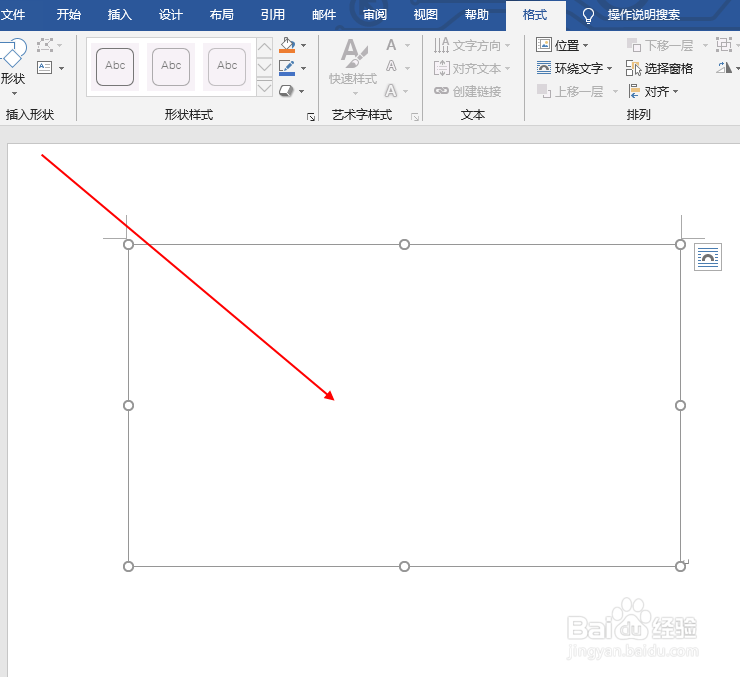Open the 文字方向 dropdown
740x677 pixels.
[472, 45]
